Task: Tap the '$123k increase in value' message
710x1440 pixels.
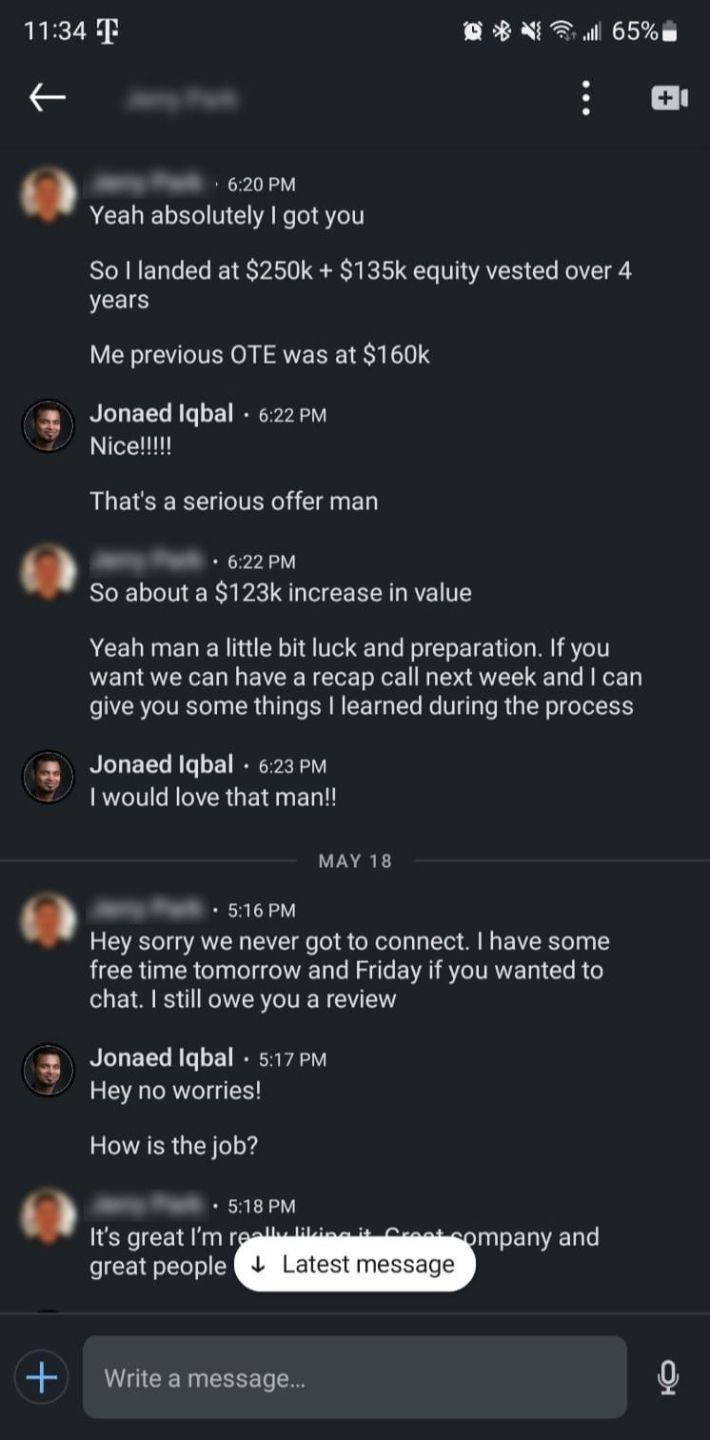Action: tap(280, 592)
